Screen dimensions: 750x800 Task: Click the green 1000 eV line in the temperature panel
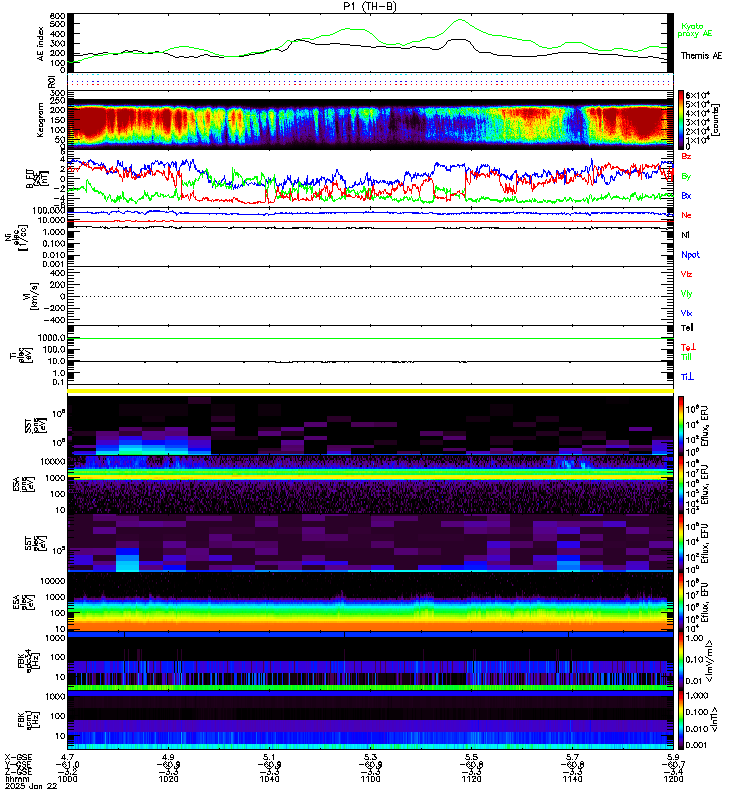coord(370,338)
